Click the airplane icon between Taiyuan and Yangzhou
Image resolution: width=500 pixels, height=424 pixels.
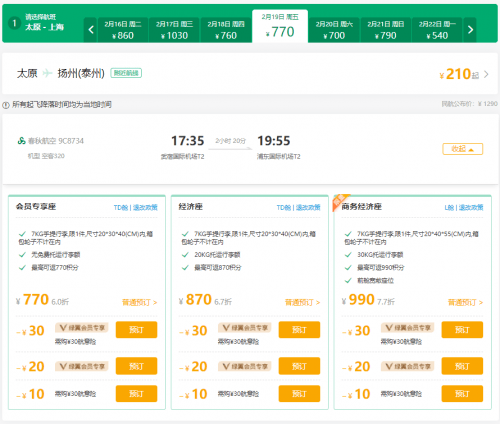(47, 73)
